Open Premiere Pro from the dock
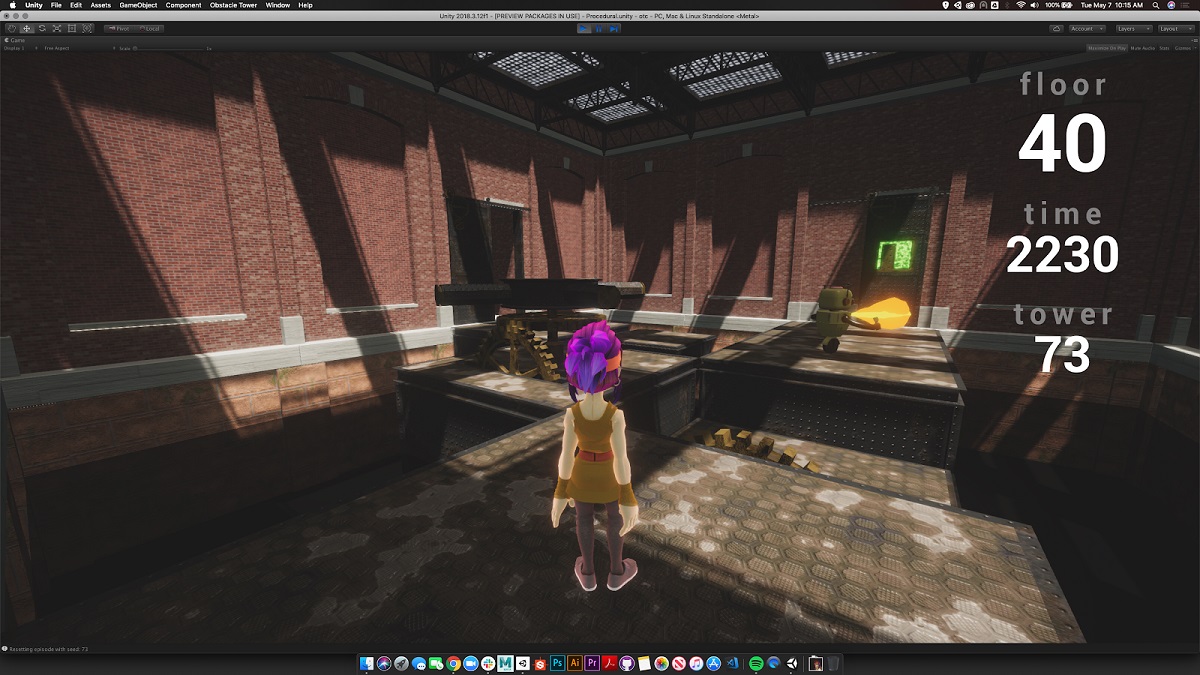Image resolution: width=1200 pixels, height=675 pixels. pos(592,663)
